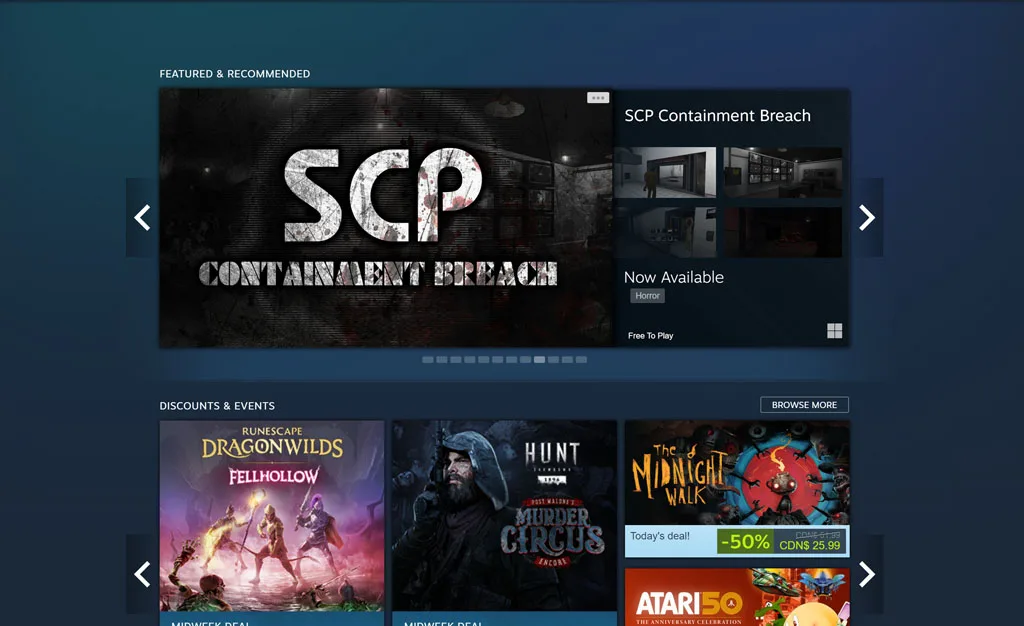Click the Free To Play label
1024x626 pixels.
[650, 336]
